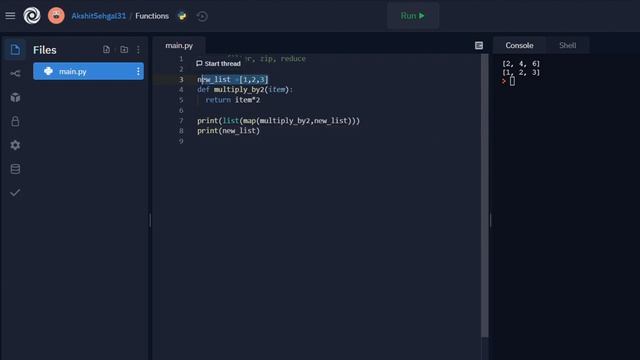Open the hamburger menu

10,16
